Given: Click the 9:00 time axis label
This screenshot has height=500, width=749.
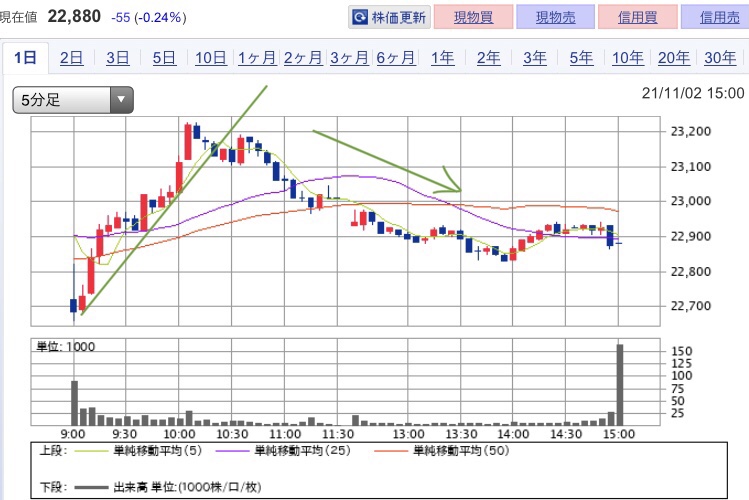Looking at the screenshot, I should 73,434.
